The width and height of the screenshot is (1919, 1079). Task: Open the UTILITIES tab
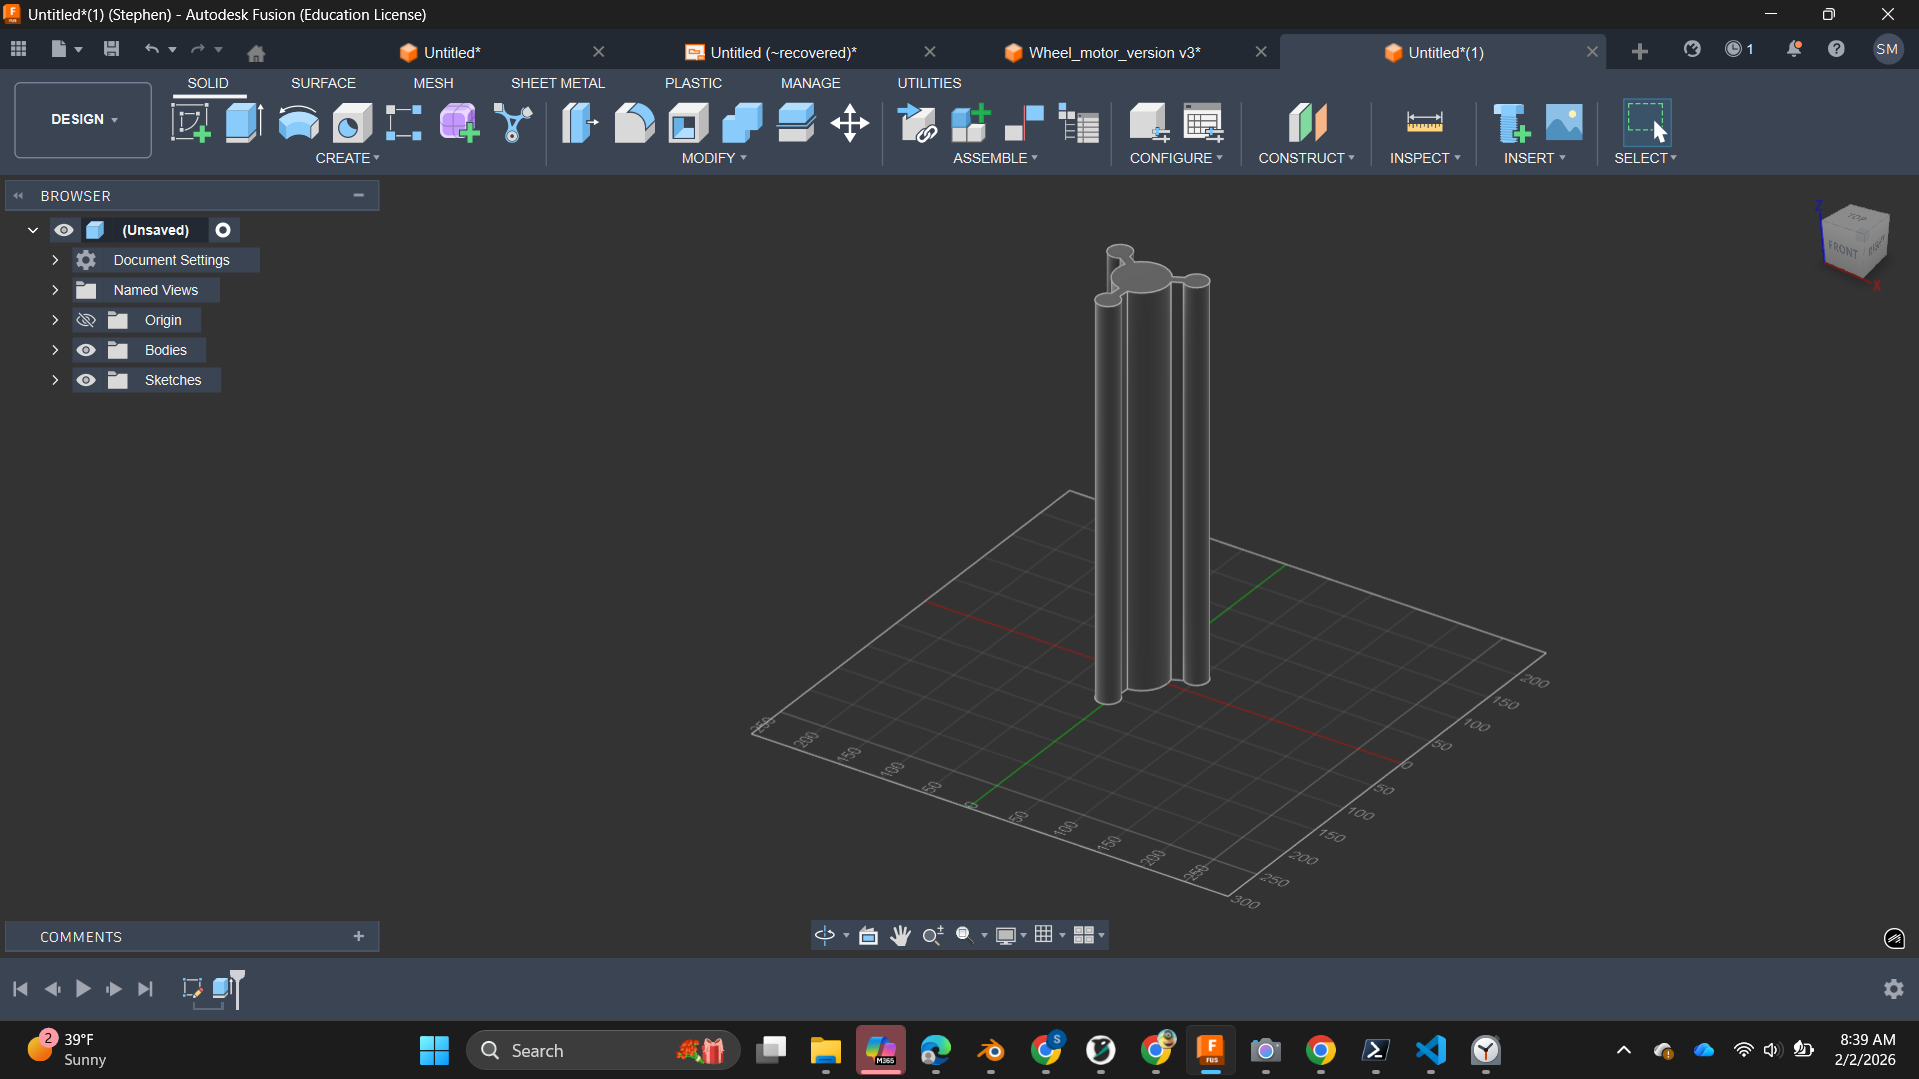point(929,83)
